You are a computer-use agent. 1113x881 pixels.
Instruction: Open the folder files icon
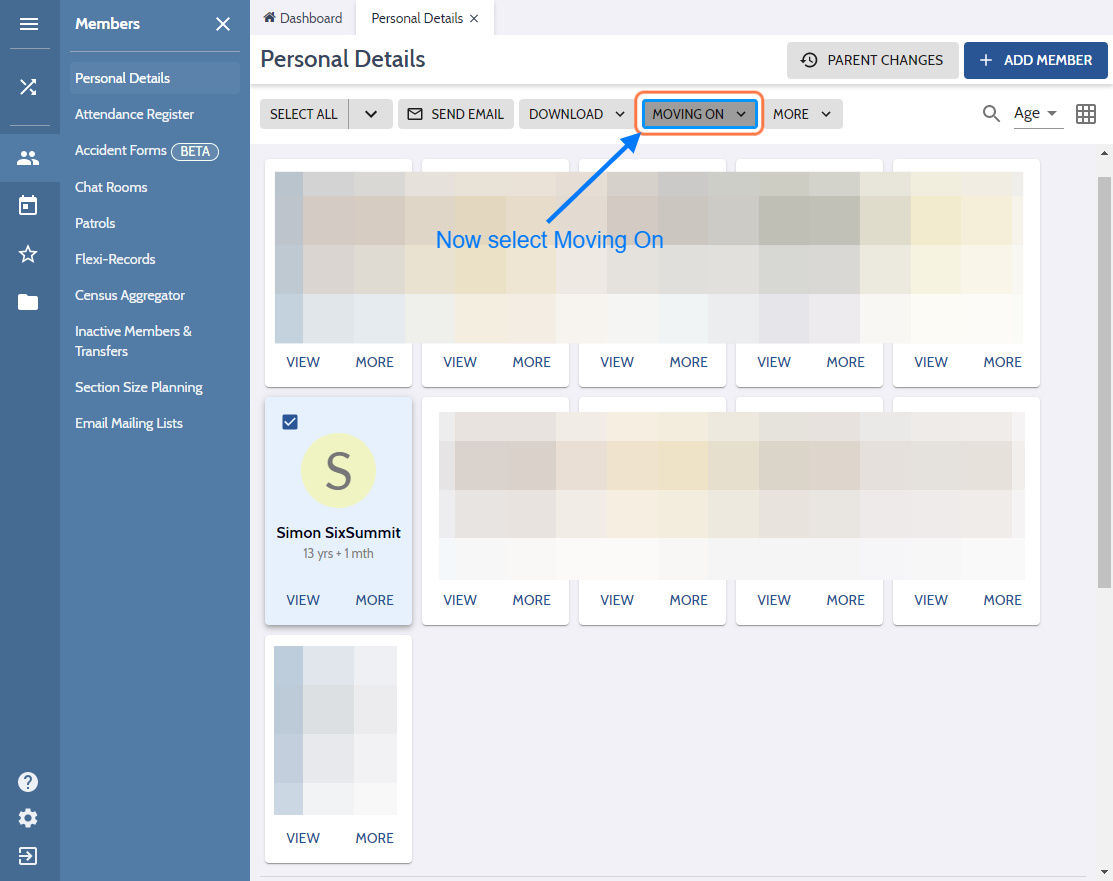click(28, 302)
